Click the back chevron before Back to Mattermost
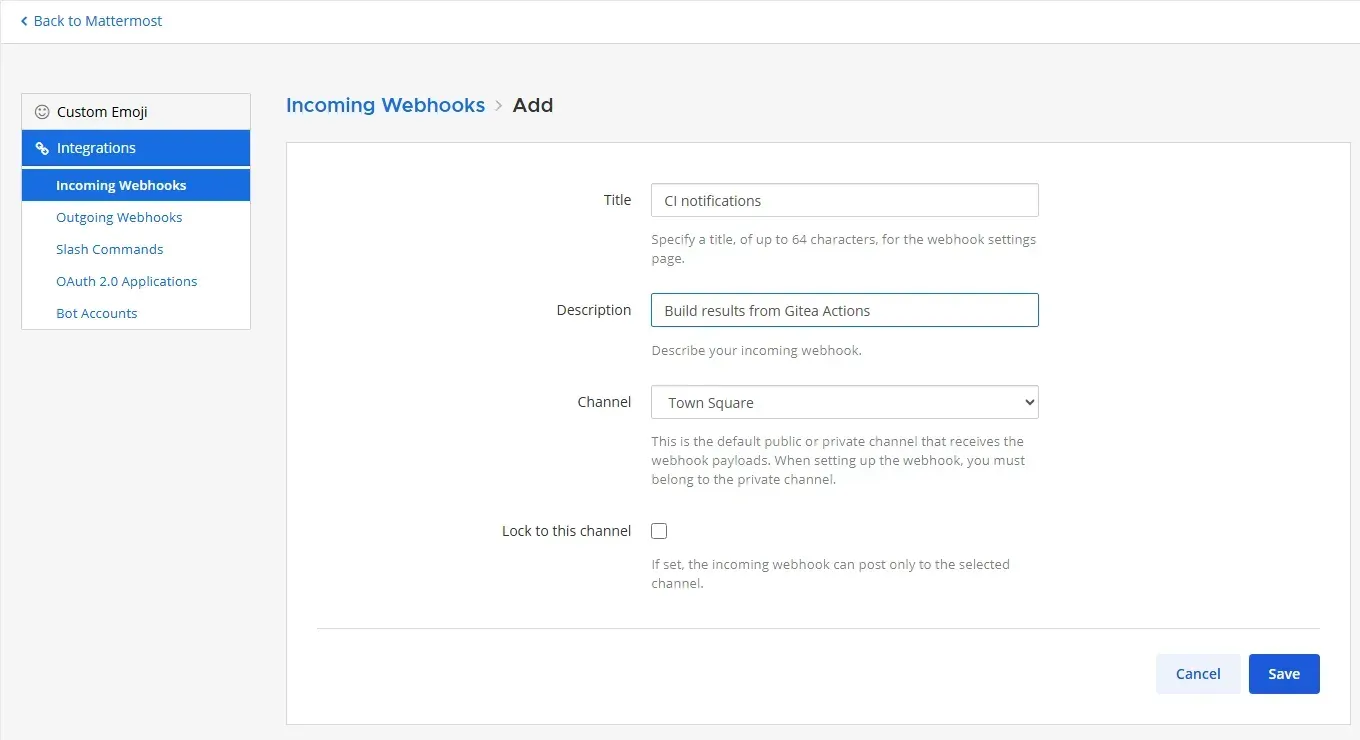The width and height of the screenshot is (1360, 740). (24, 21)
